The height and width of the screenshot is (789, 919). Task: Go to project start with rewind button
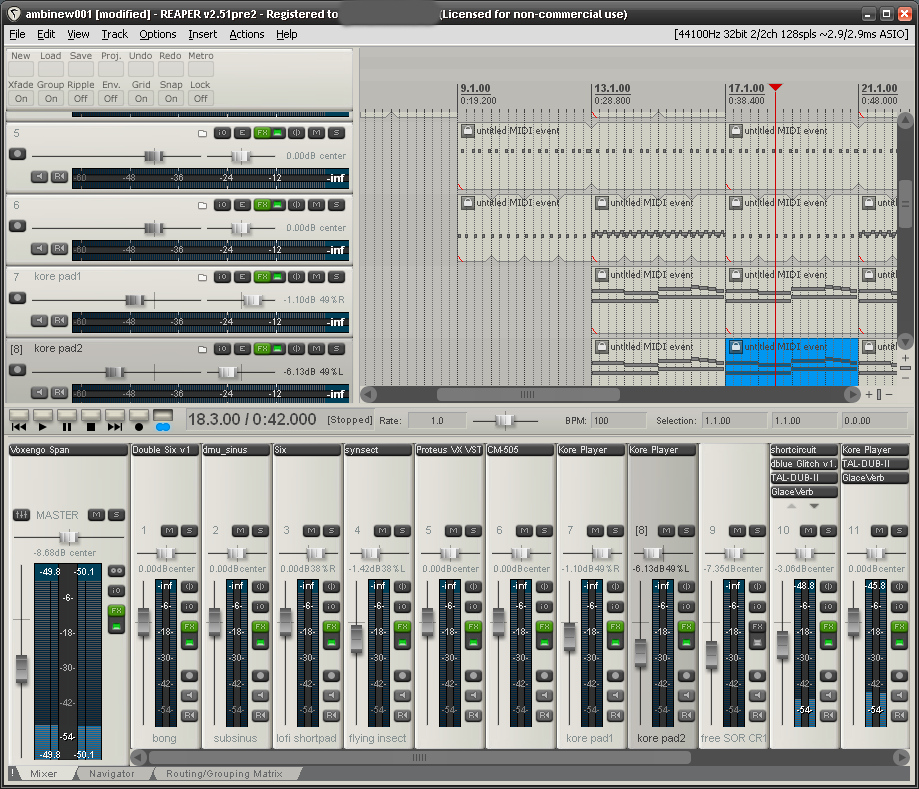(x=19, y=420)
